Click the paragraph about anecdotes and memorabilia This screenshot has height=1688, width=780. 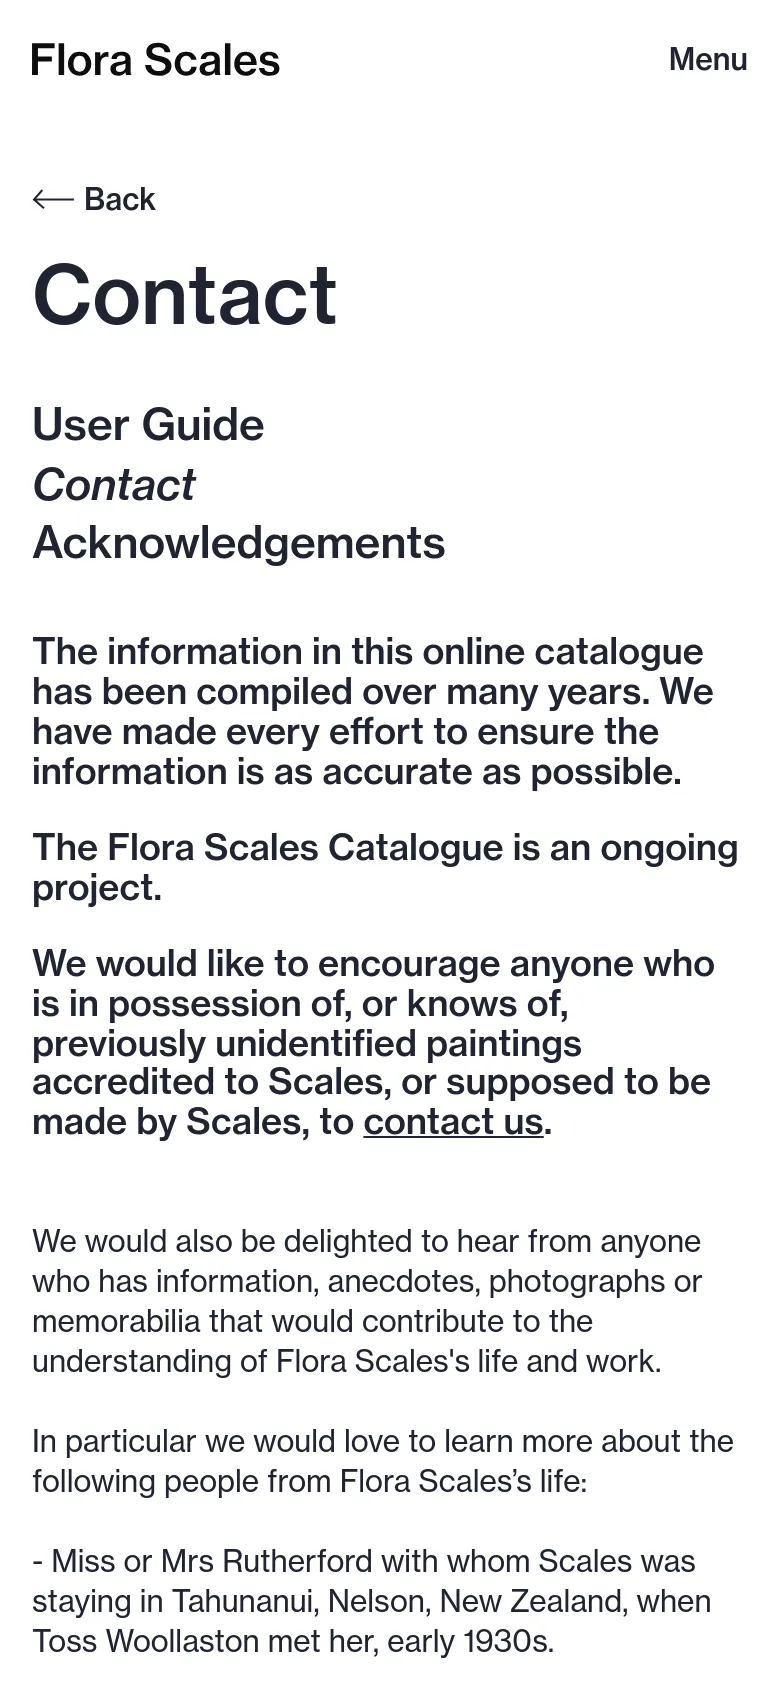(367, 1301)
